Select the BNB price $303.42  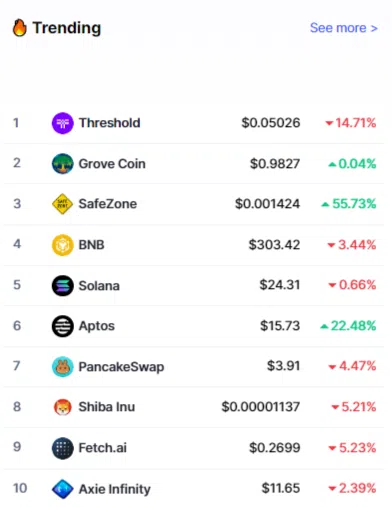(274, 245)
